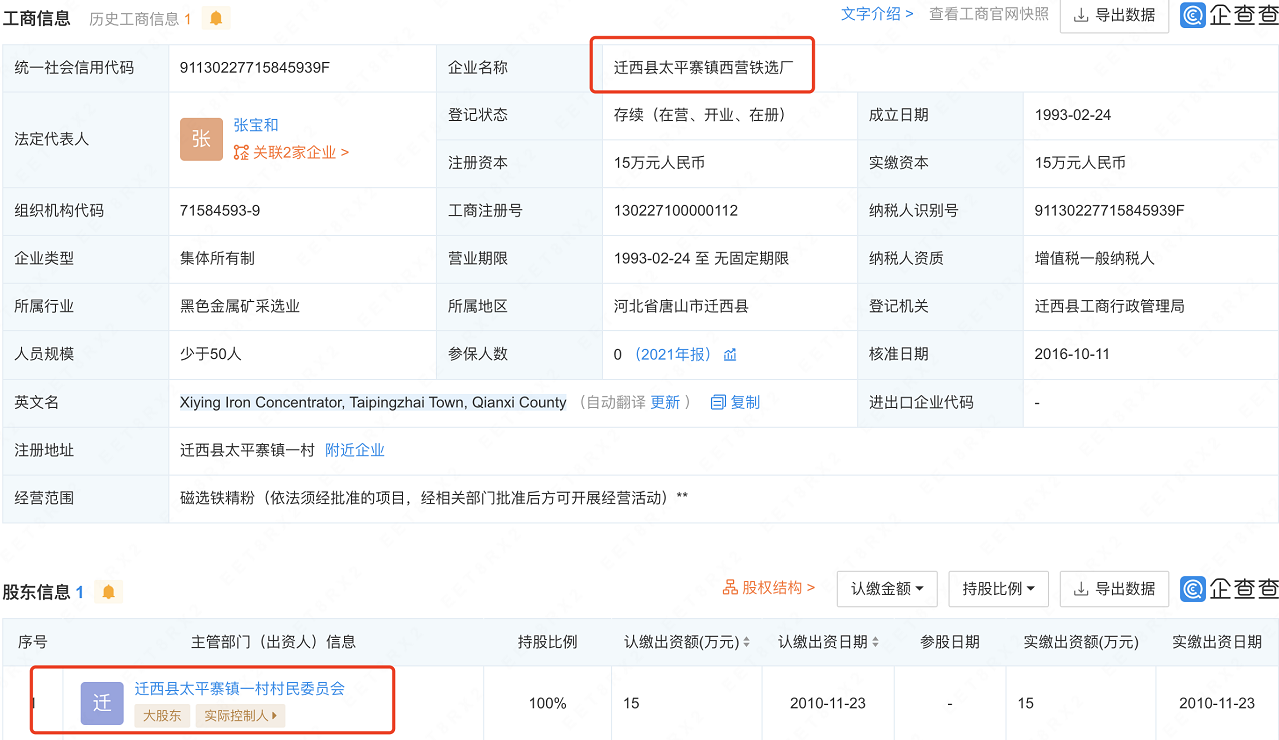Open the 文字介绍 link
This screenshot has height=740, width=1279.
coord(872,14)
